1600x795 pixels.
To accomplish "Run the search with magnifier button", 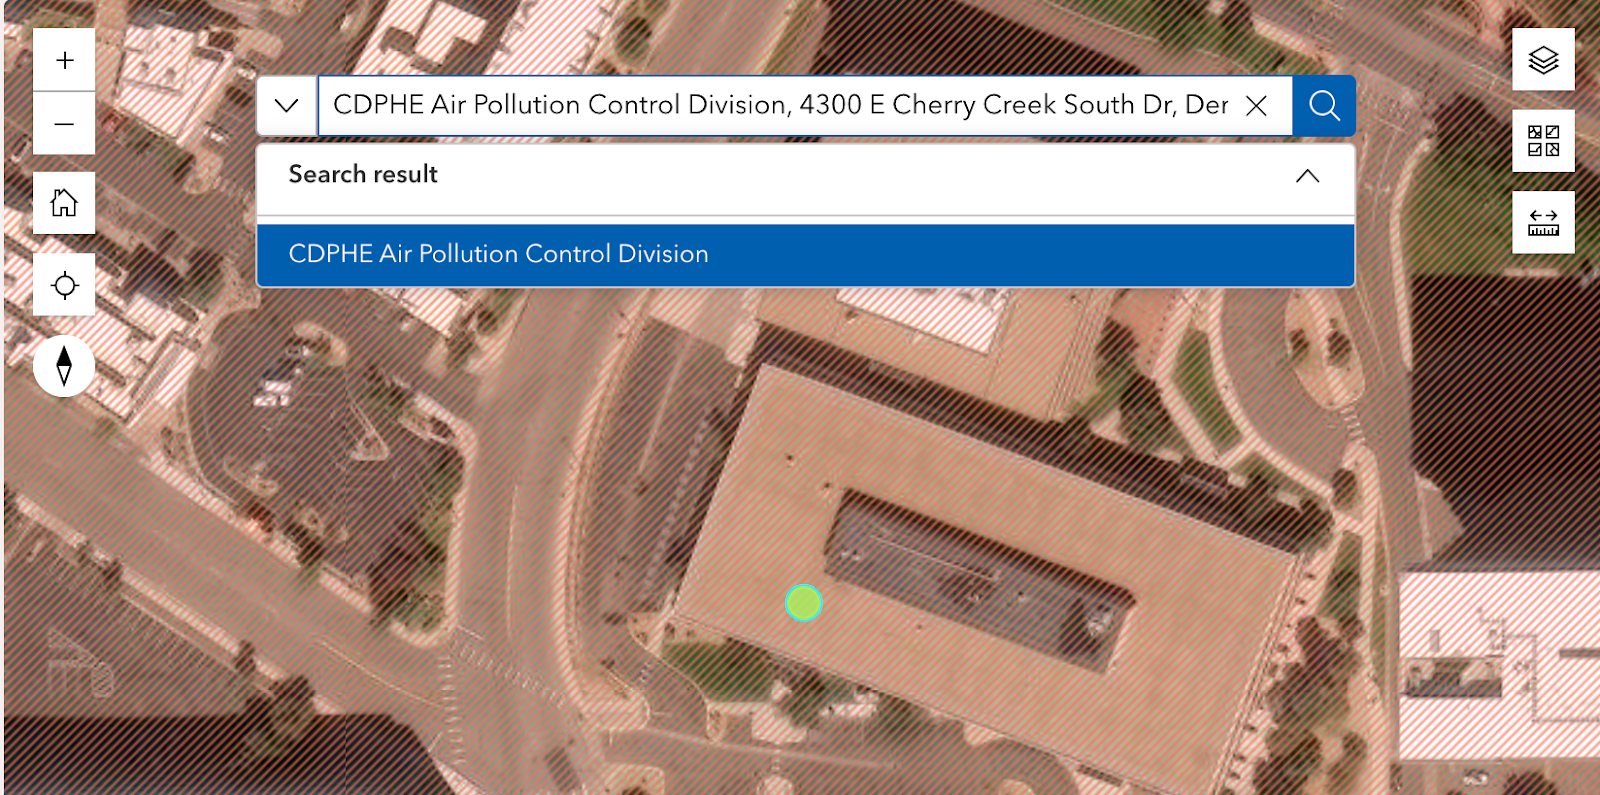I will 1324,105.
